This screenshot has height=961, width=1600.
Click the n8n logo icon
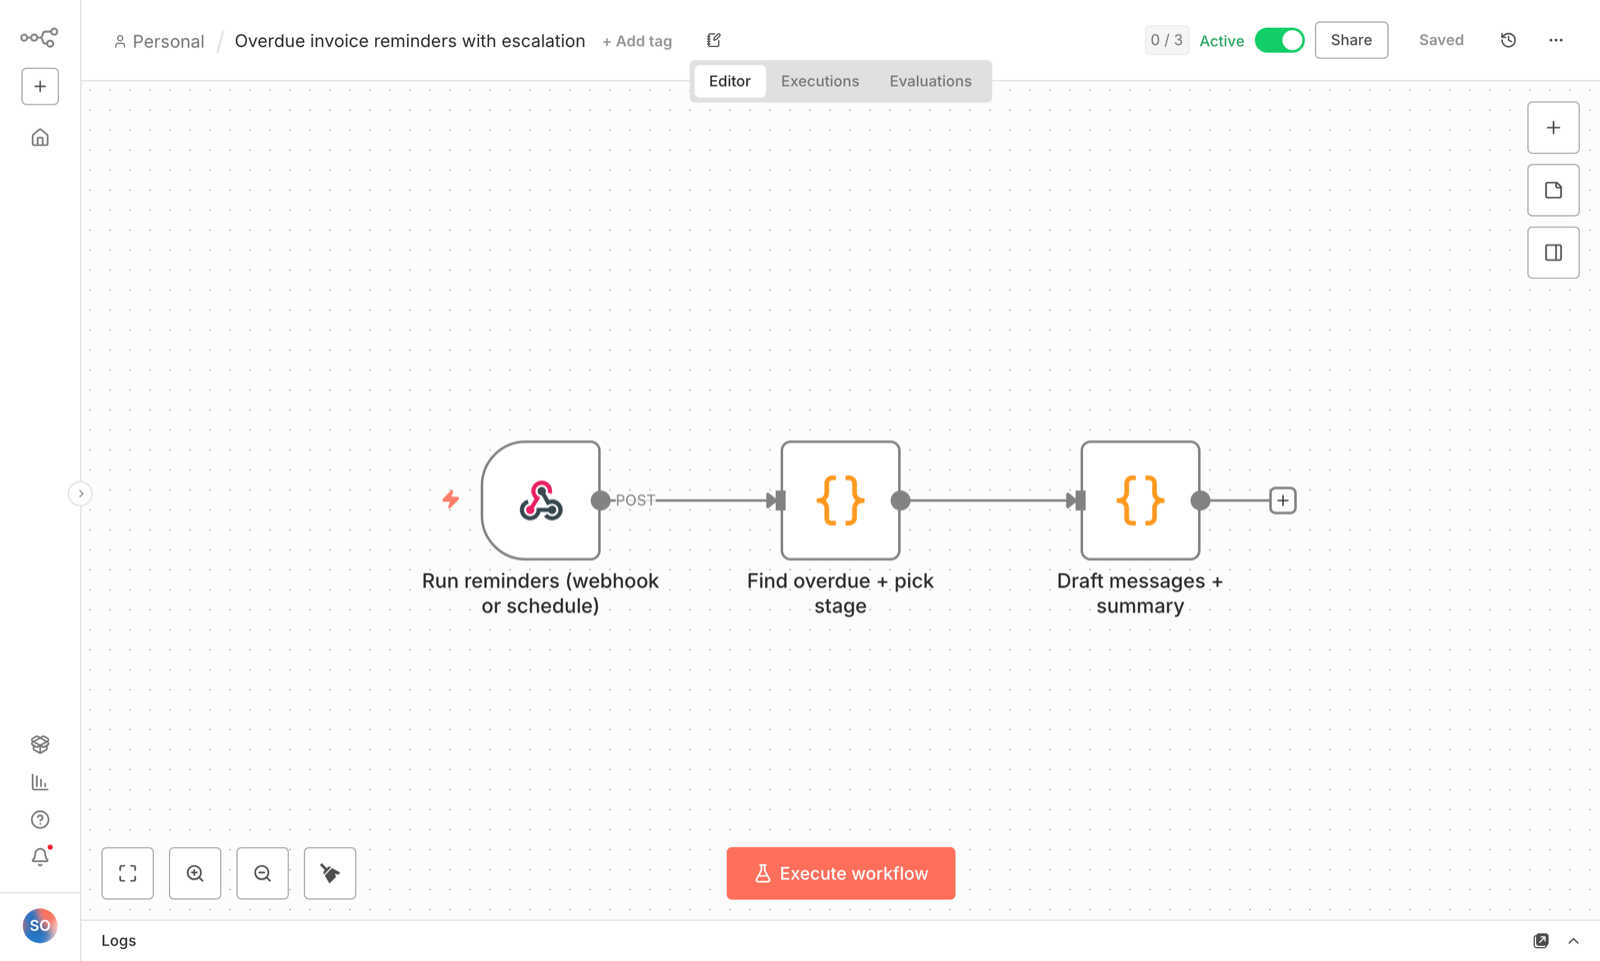[39, 38]
